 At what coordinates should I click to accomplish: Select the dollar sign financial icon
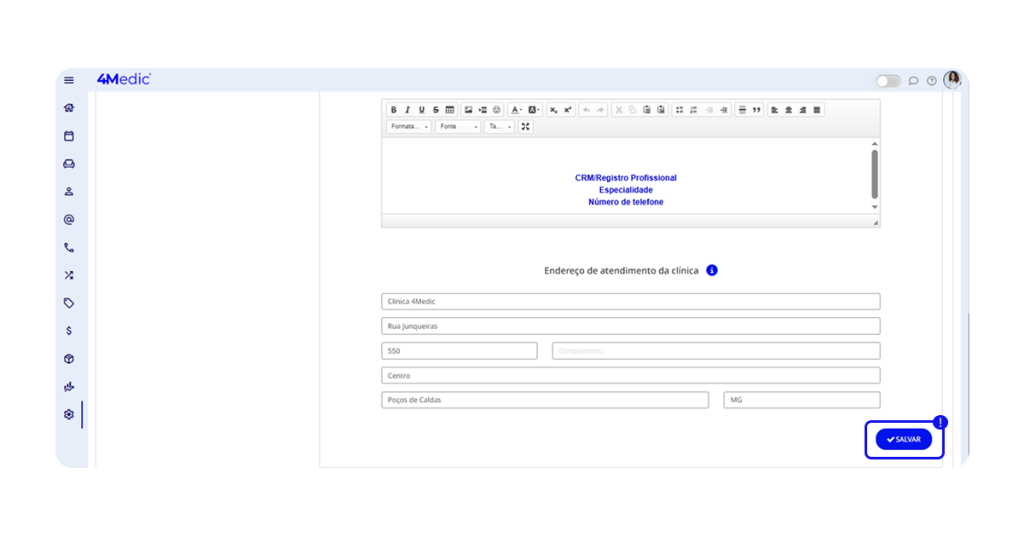tap(69, 331)
